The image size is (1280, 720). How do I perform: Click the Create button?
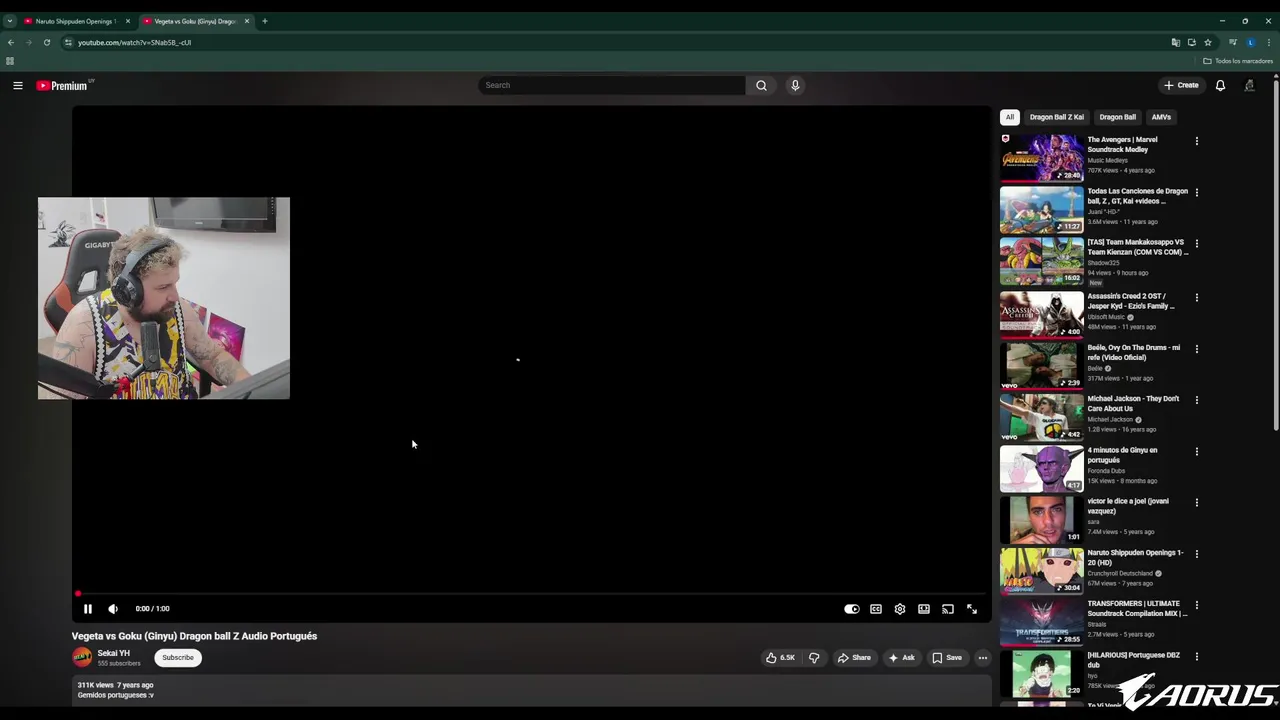point(1181,85)
